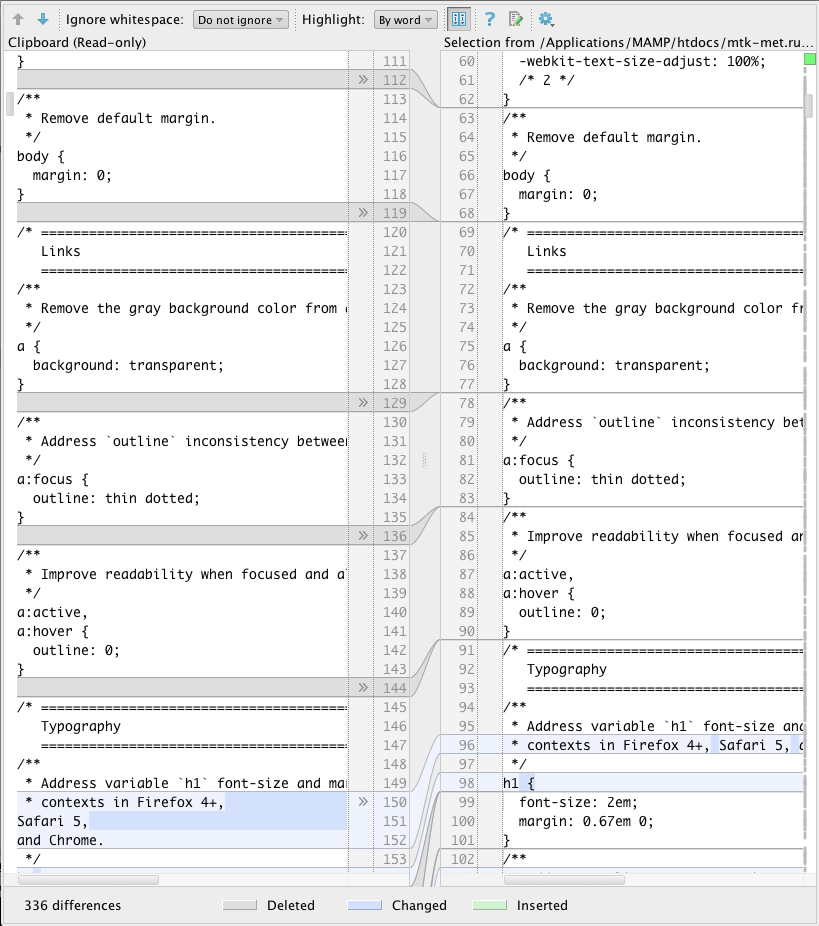Image resolution: width=819 pixels, height=926 pixels.
Task: Jump to next difference arrow
Action: [42, 19]
